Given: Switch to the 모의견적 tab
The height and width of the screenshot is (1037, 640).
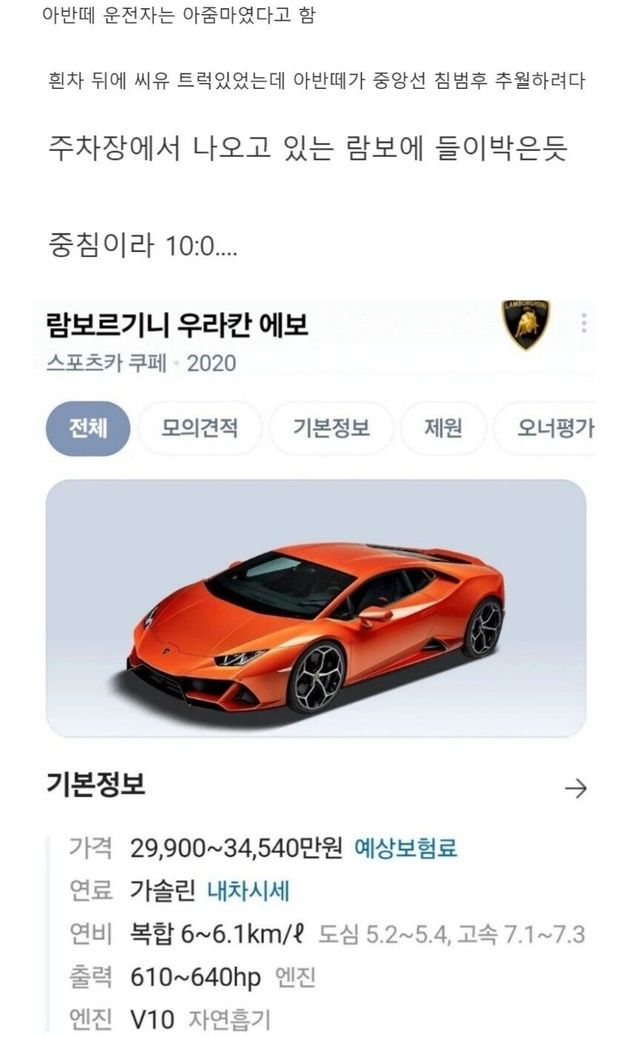Looking at the screenshot, I should pos(200,429).
